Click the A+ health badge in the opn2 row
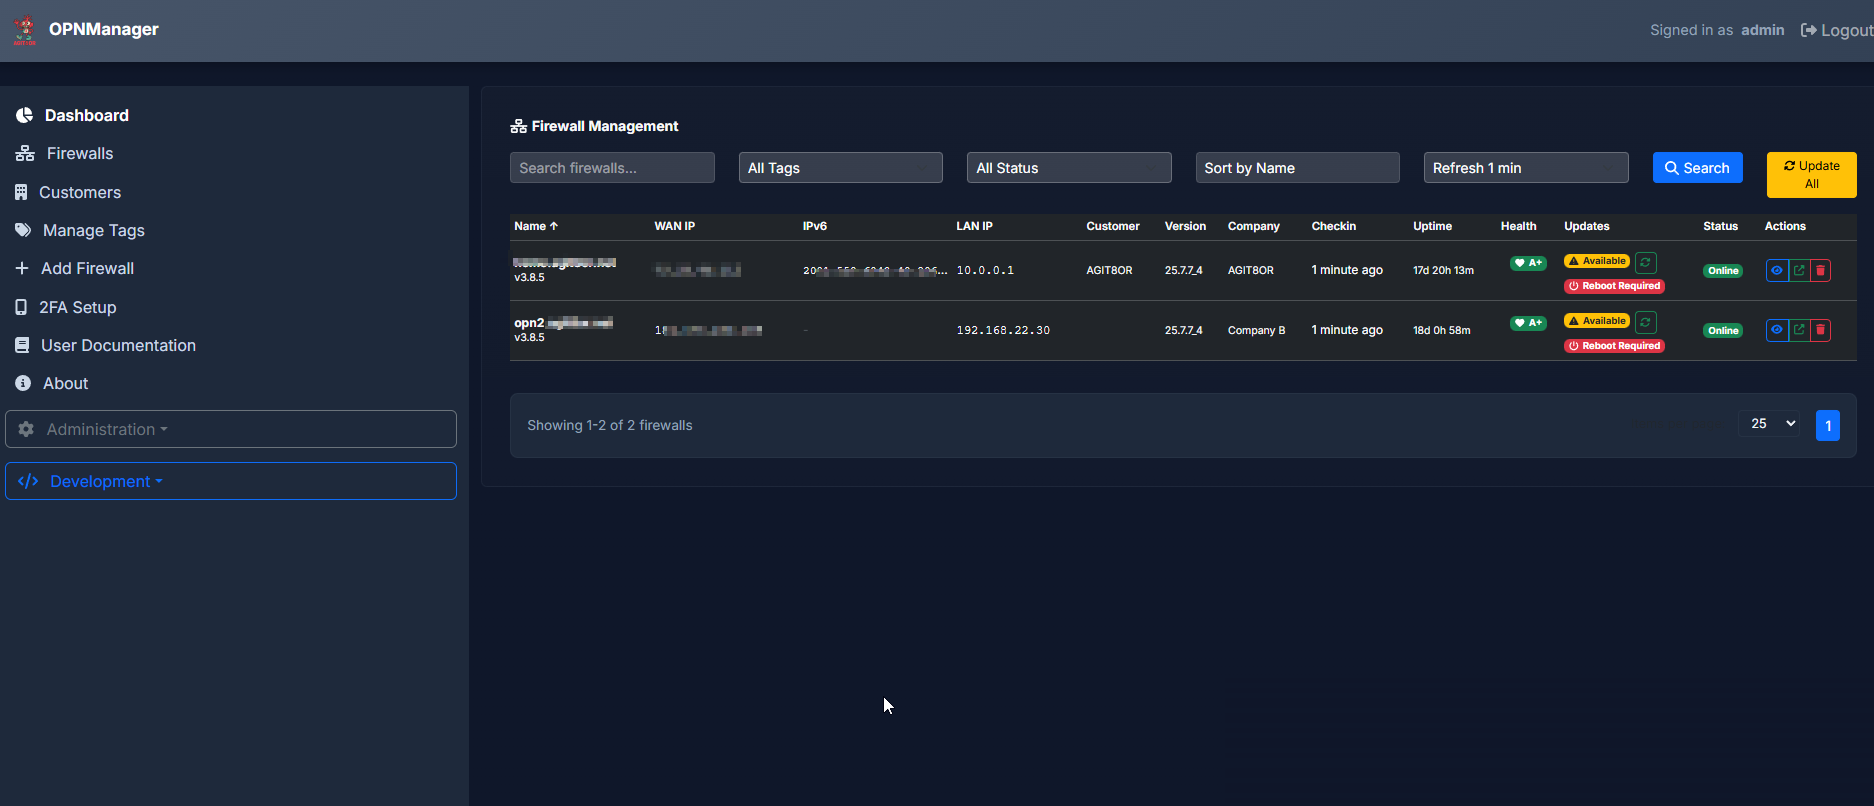The image size is (1874, 806). (x=1527, y=323)
